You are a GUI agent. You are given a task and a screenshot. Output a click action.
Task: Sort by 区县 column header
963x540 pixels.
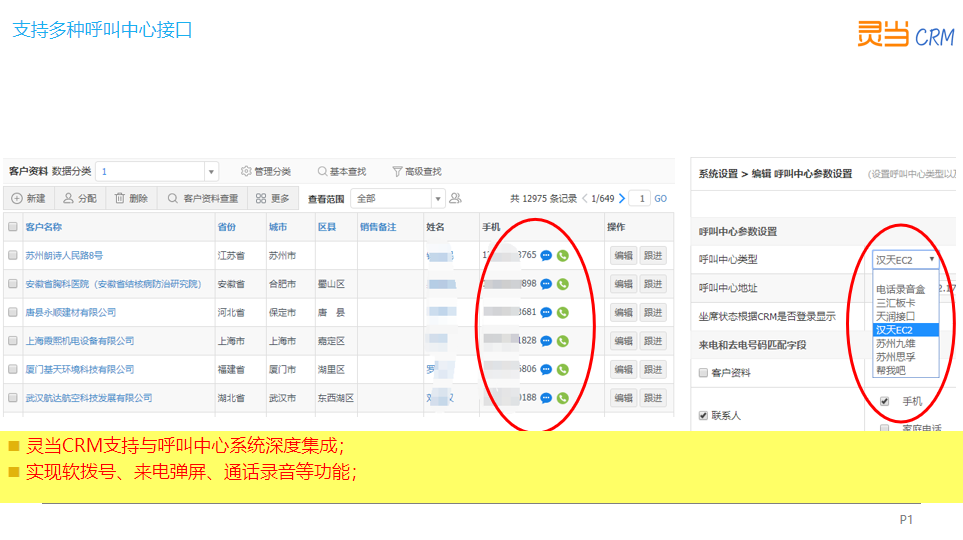tap(327, 227)
